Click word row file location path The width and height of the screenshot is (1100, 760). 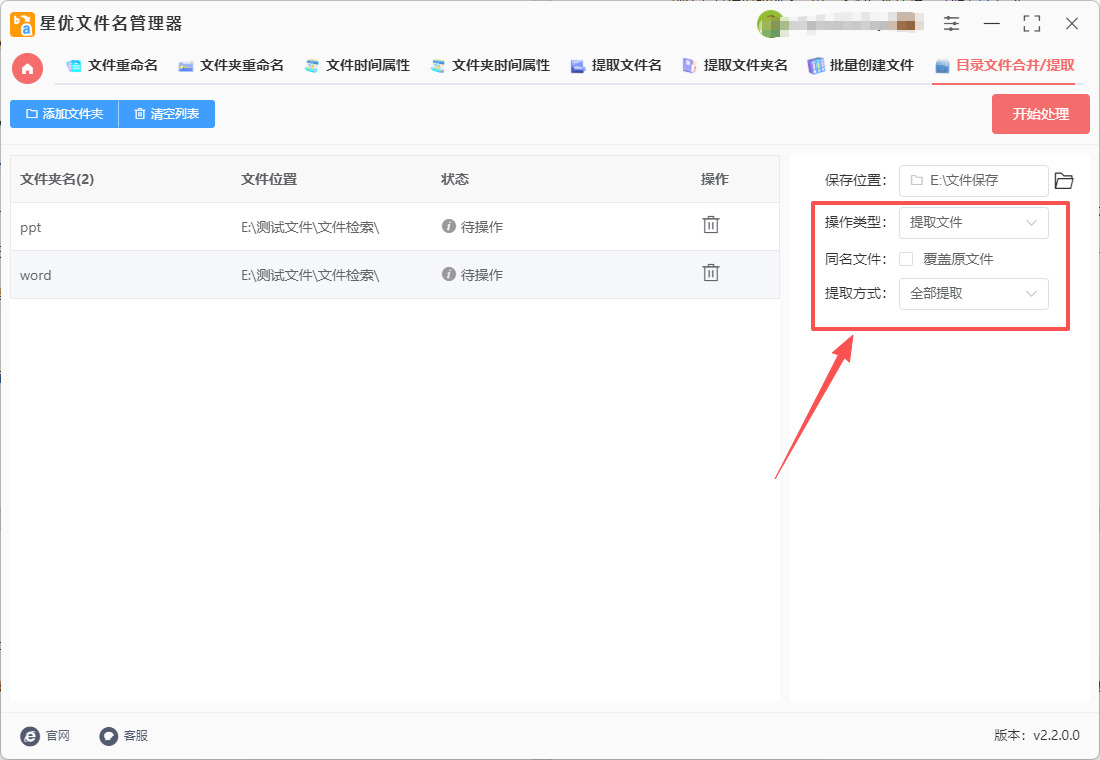pyautogui.click(x=310, y=275)
